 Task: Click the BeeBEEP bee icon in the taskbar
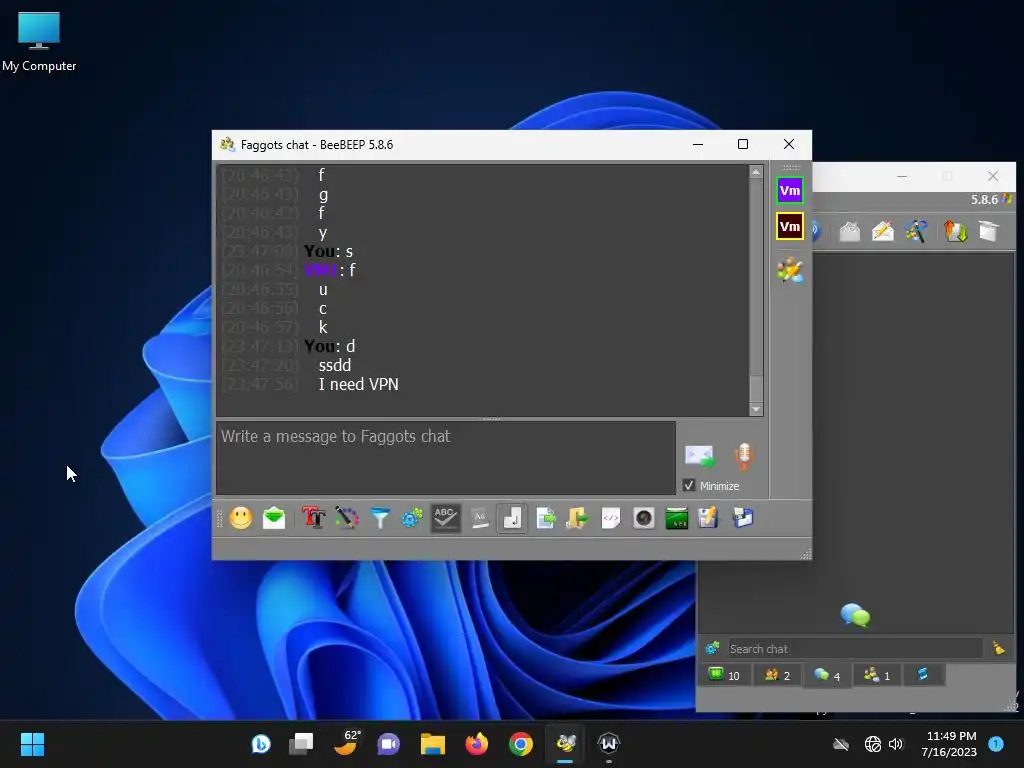click(x=565, y=744)
